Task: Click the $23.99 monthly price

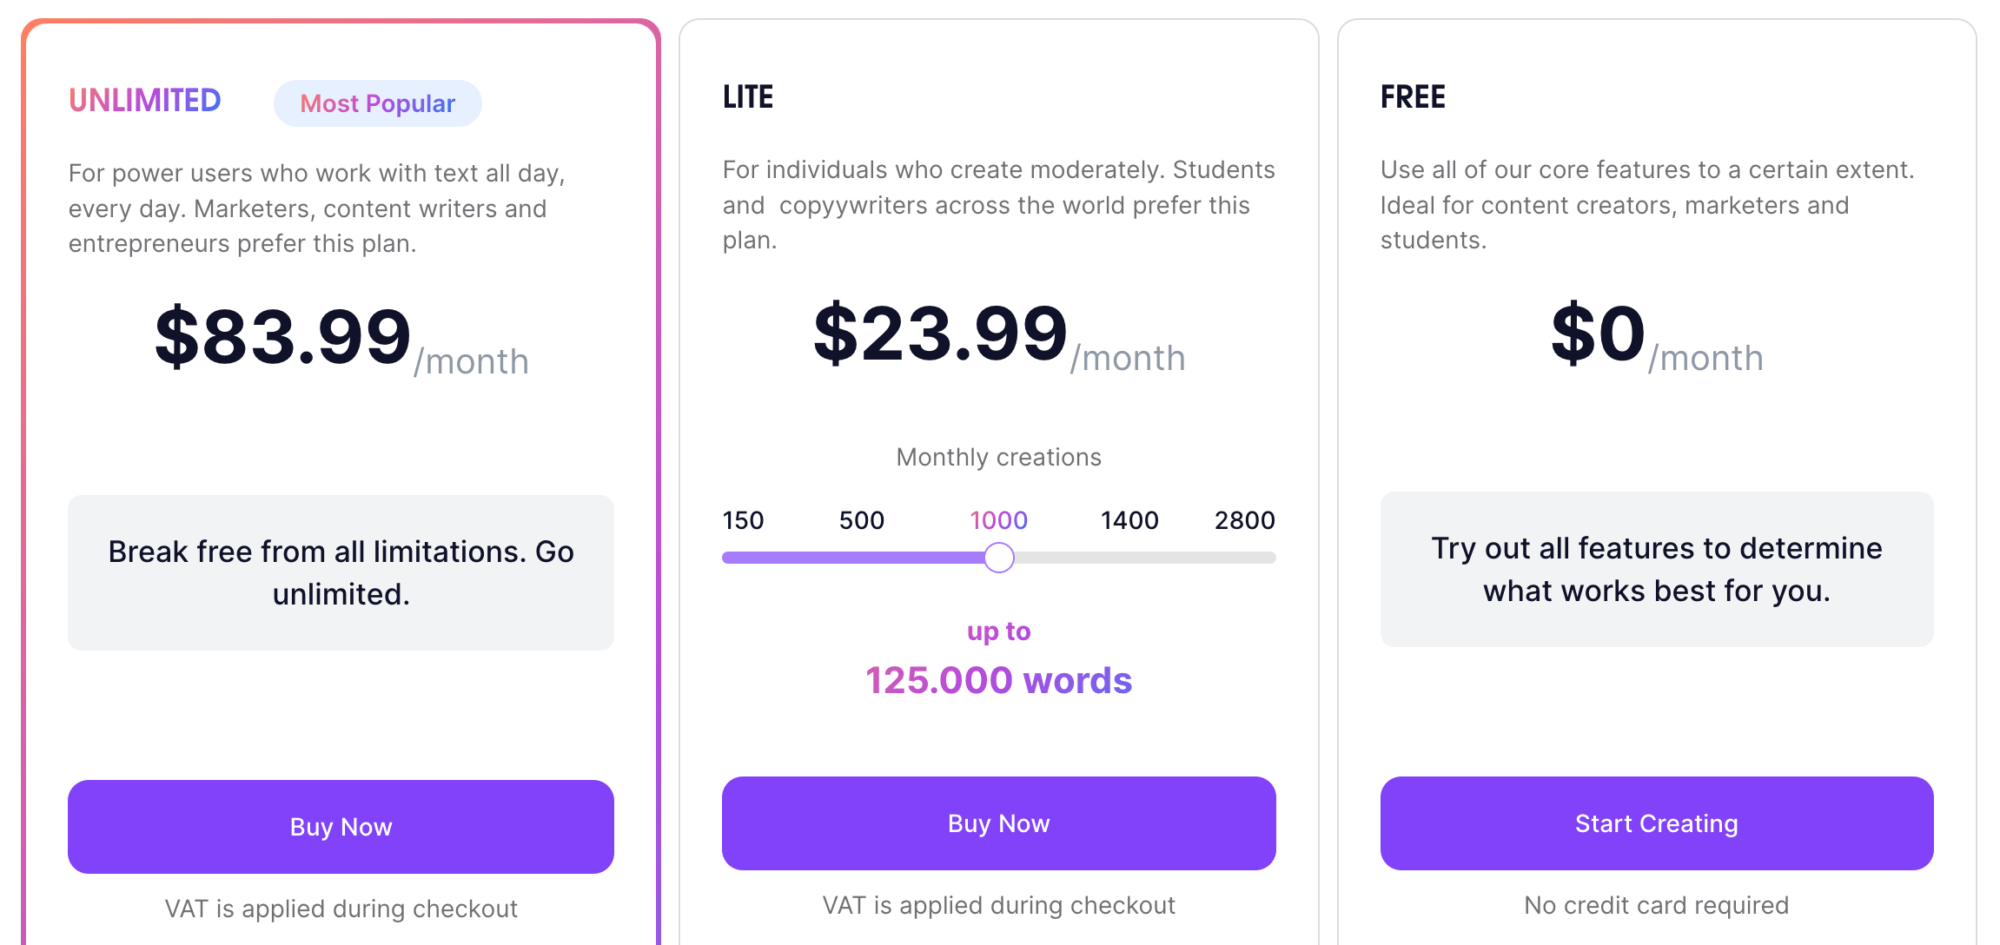Action: (x=941, y=334)
